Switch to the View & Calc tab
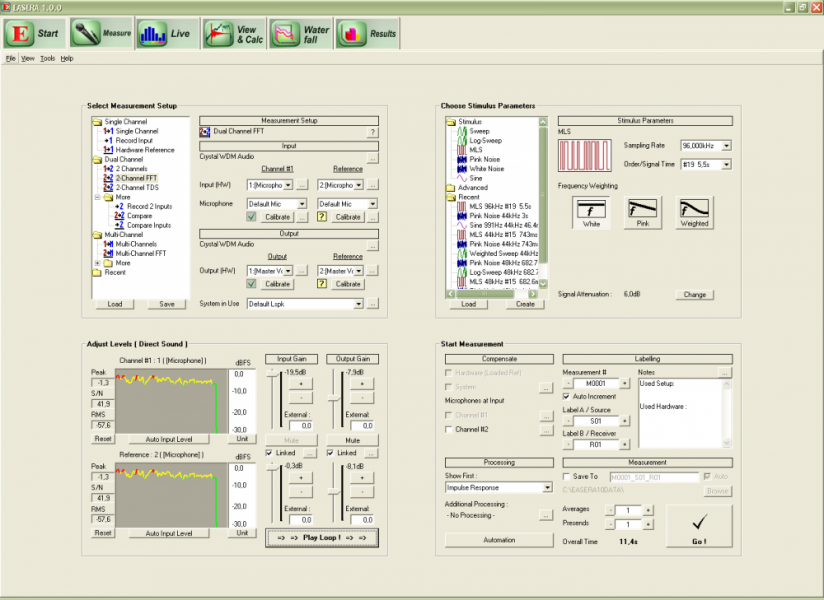The width and height of the screenshot is (824, 600). [233, 33]
